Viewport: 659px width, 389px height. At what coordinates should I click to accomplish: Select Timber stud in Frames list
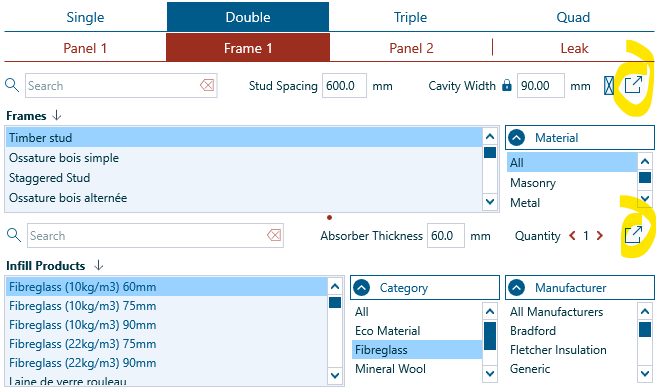coord(244,138)
